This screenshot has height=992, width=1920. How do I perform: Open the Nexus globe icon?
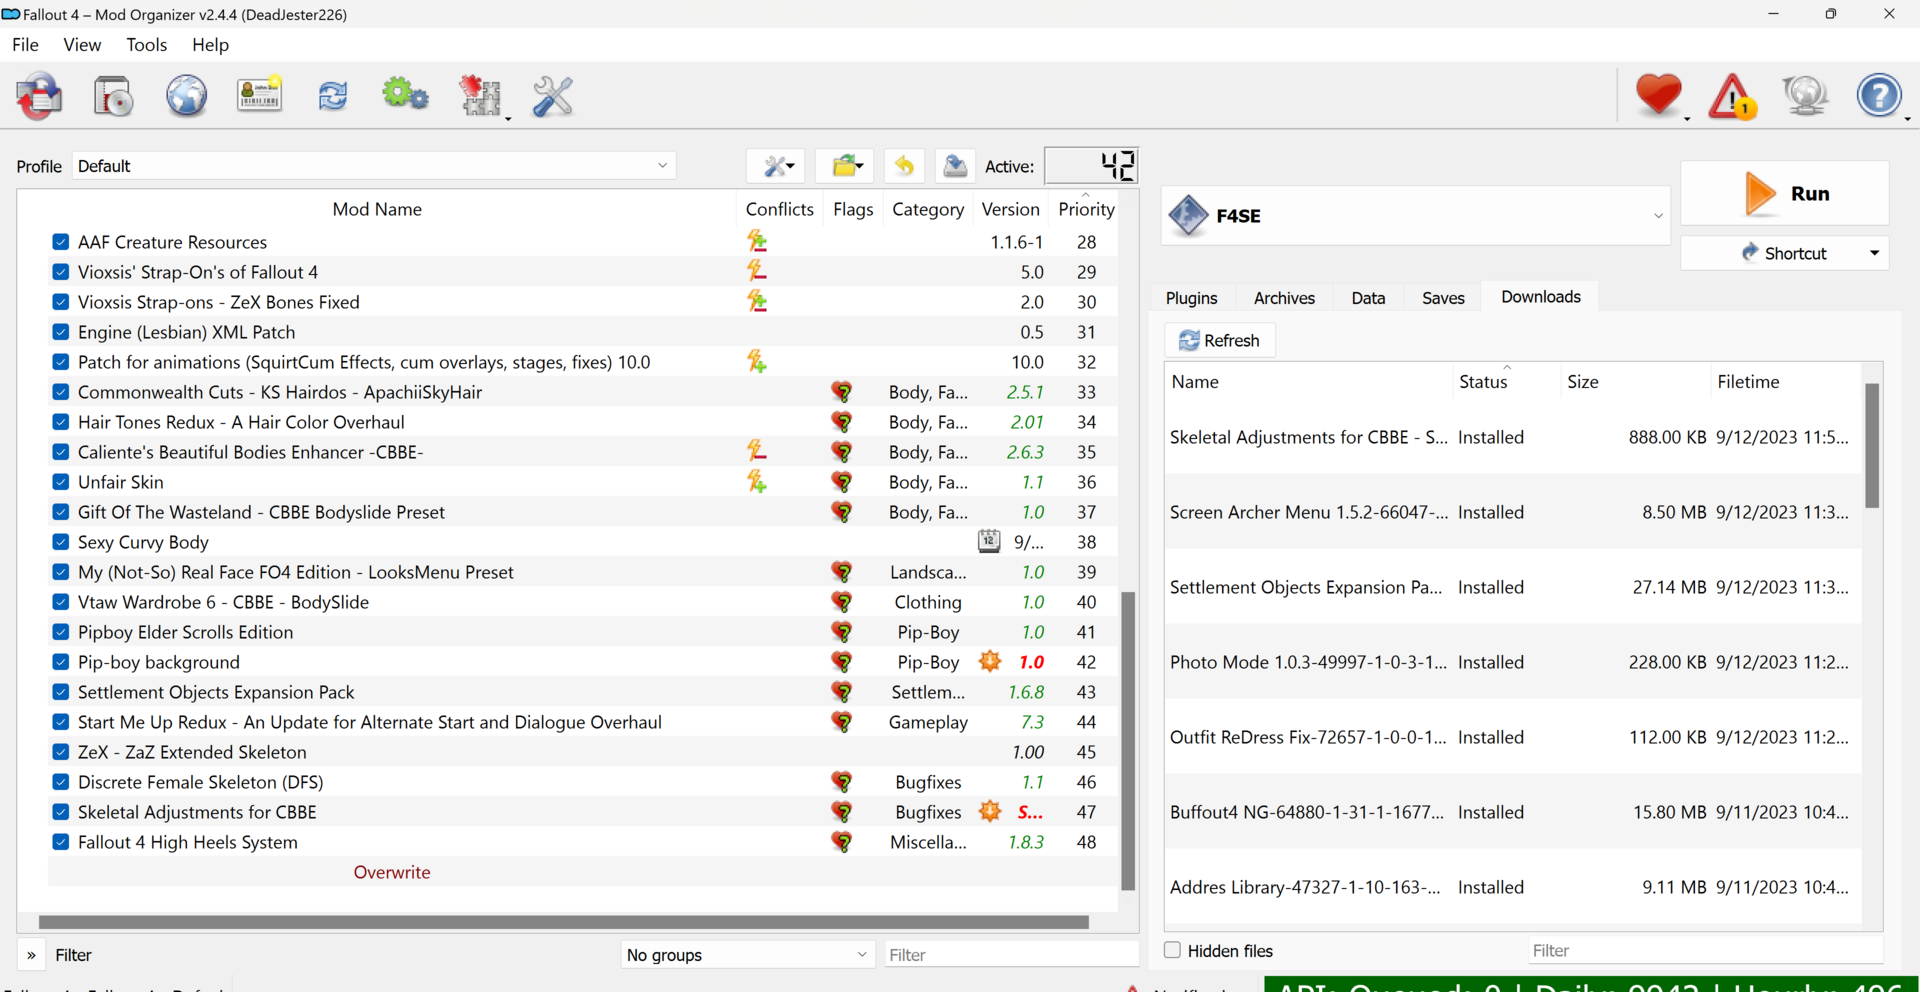tap(186, 96)
